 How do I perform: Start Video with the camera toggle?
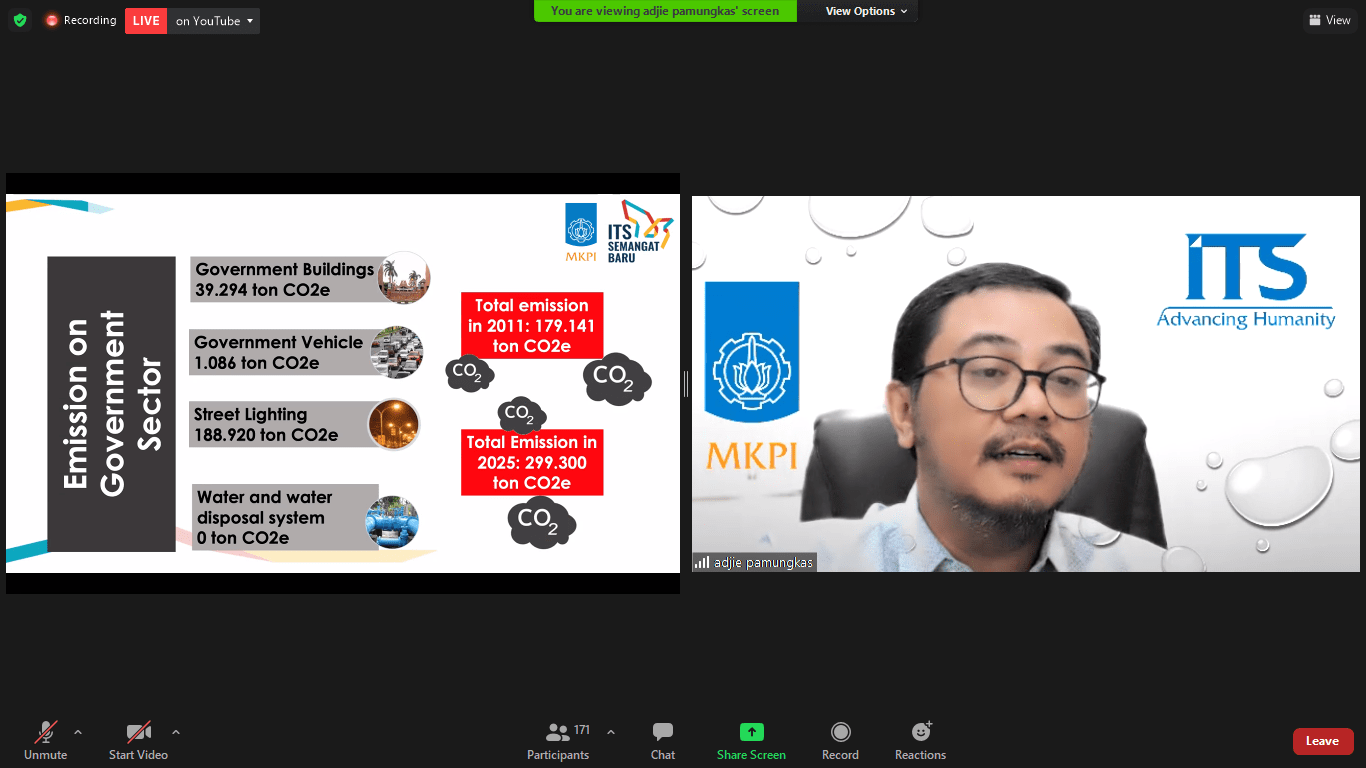point(138,741)
